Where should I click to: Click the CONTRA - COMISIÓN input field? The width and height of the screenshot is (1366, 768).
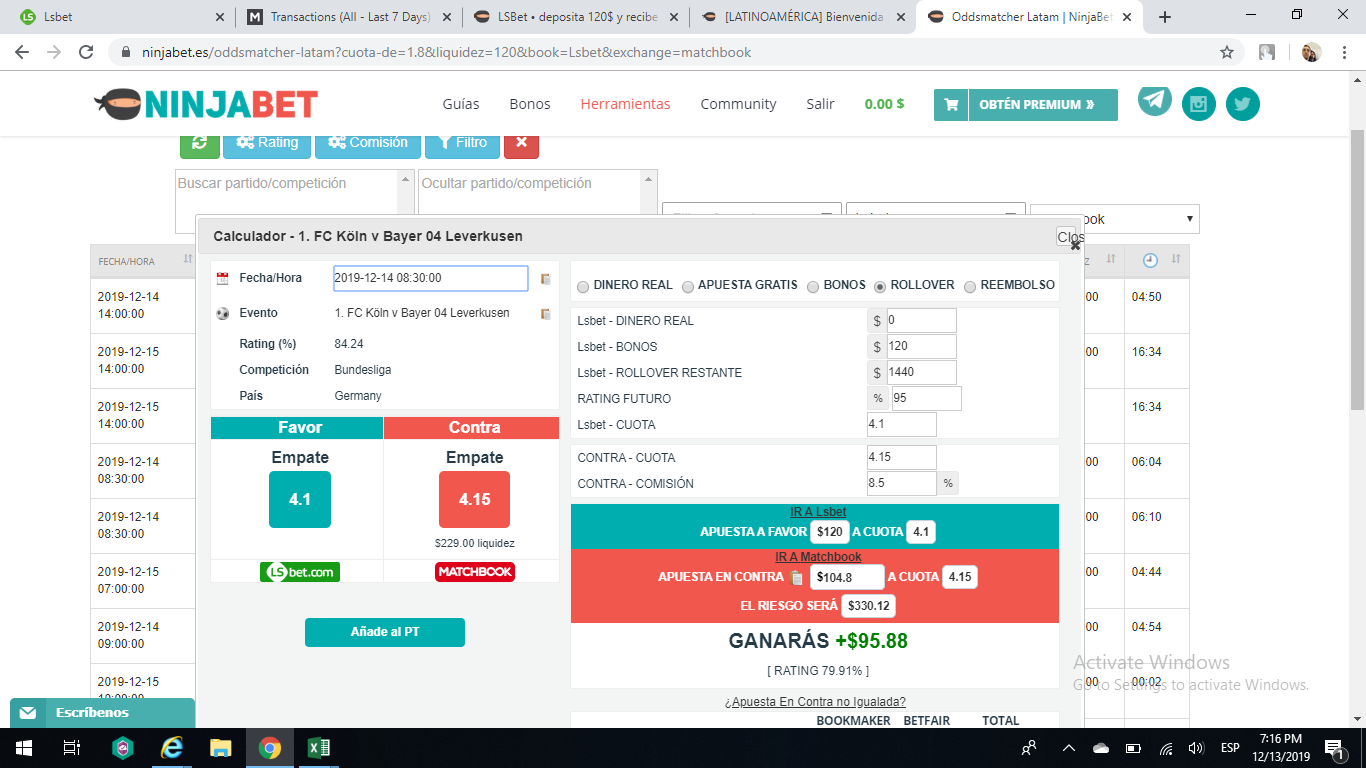coord(901,484)
